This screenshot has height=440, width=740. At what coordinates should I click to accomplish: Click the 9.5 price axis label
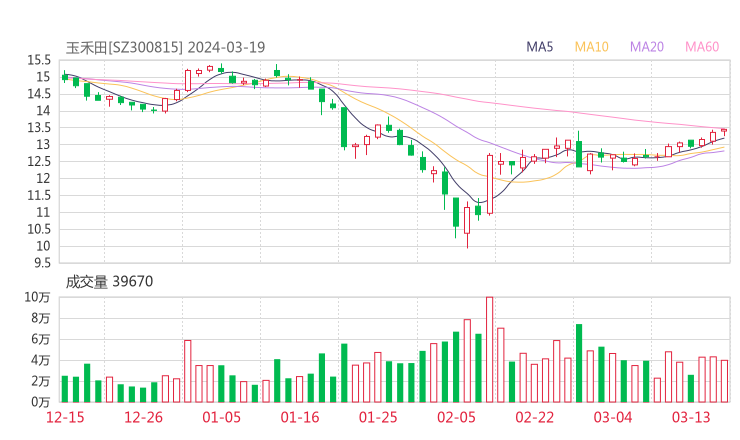[42, 263]
